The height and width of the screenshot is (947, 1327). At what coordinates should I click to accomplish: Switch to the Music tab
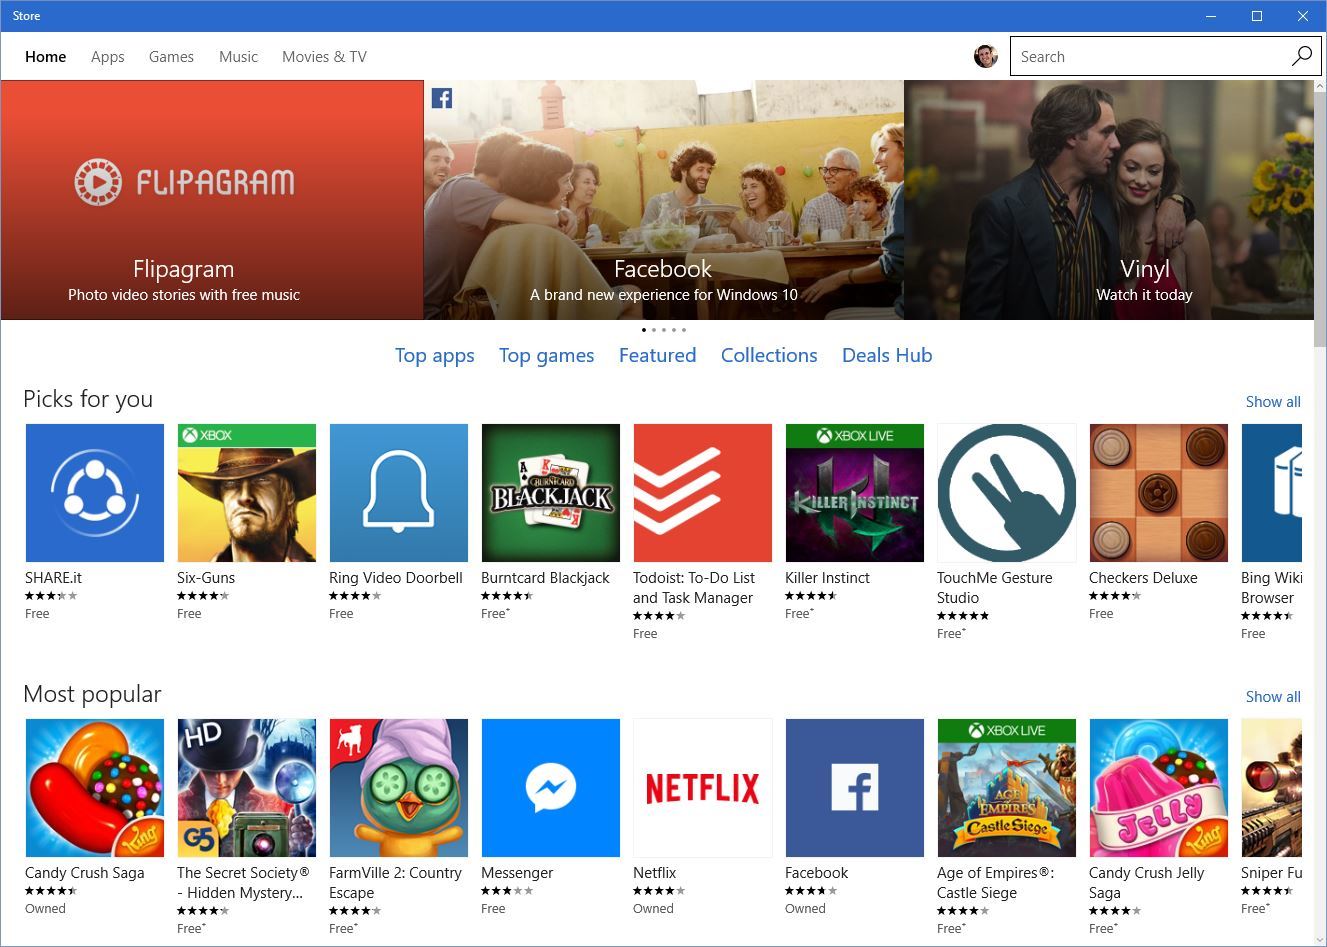[x=238, y=57]
